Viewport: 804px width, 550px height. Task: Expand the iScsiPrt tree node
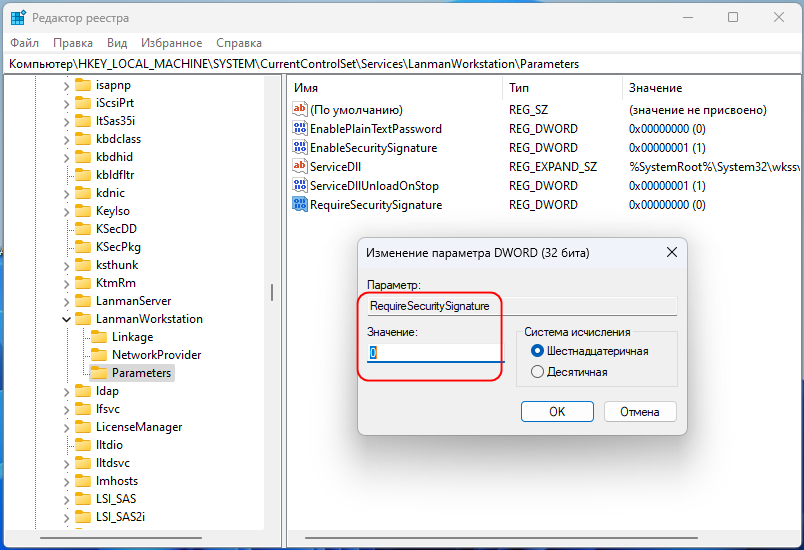pos(66,104)
